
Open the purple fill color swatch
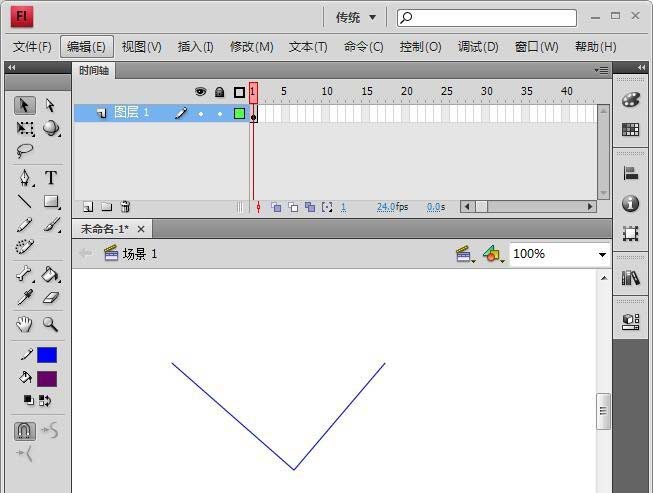47,379
